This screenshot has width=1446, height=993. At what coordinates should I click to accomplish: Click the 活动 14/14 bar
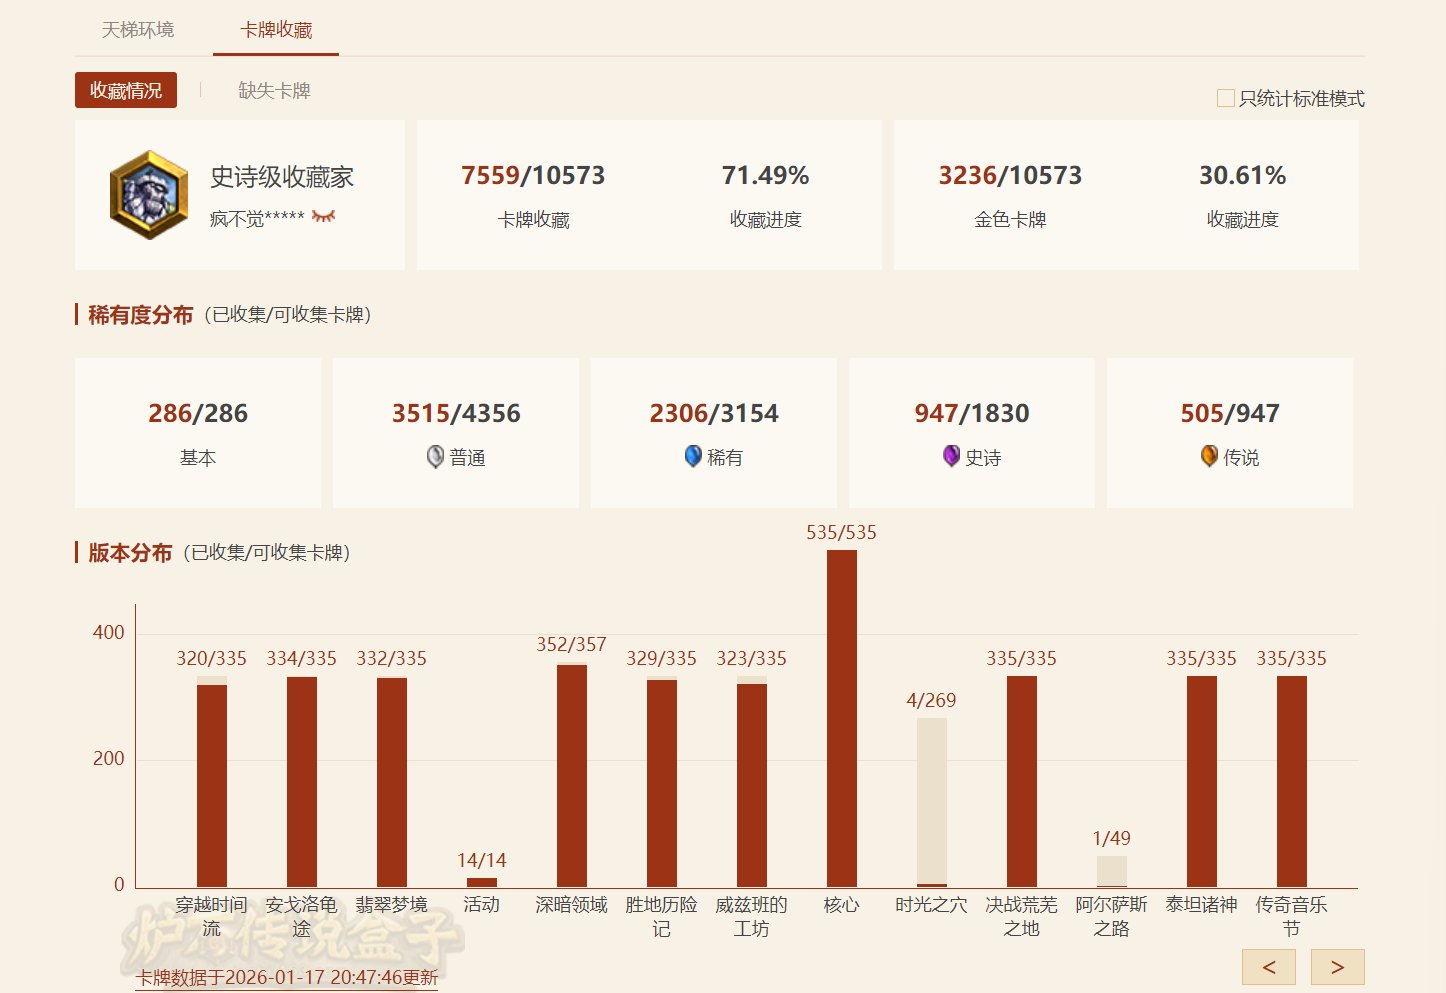click(481, 882)
